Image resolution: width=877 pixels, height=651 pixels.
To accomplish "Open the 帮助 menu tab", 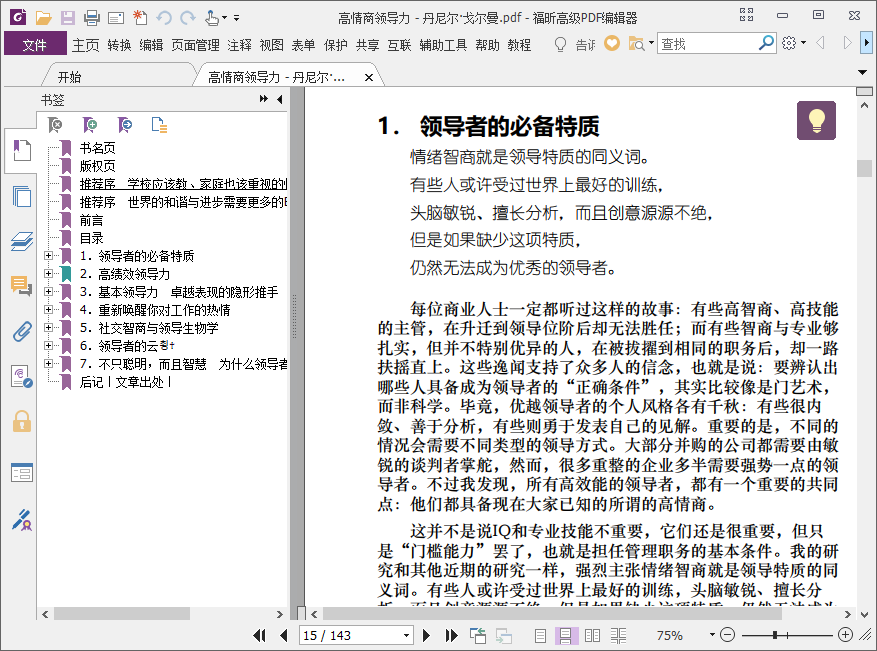I will (x=487, y=45).
